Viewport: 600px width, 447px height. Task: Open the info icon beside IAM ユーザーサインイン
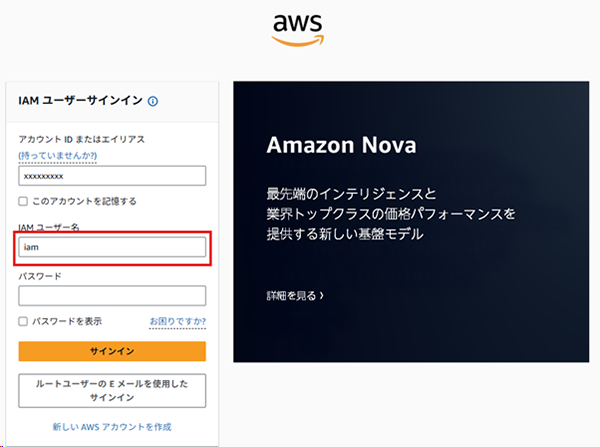tap(153, 101)
